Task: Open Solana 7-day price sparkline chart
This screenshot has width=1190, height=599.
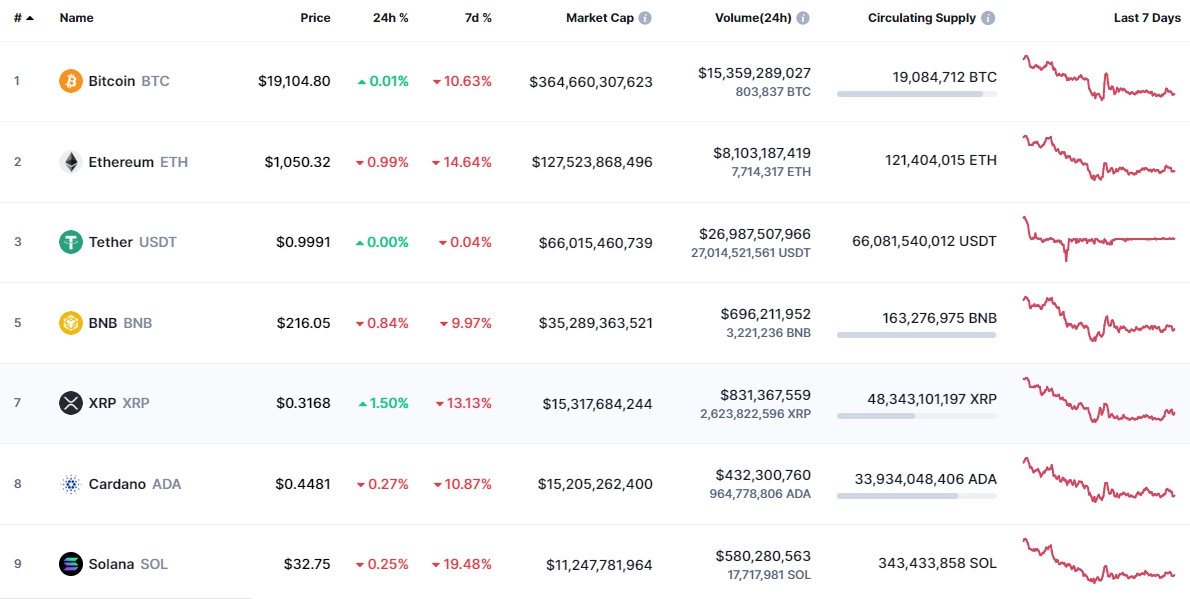Action: click(x=1099, y=560)
